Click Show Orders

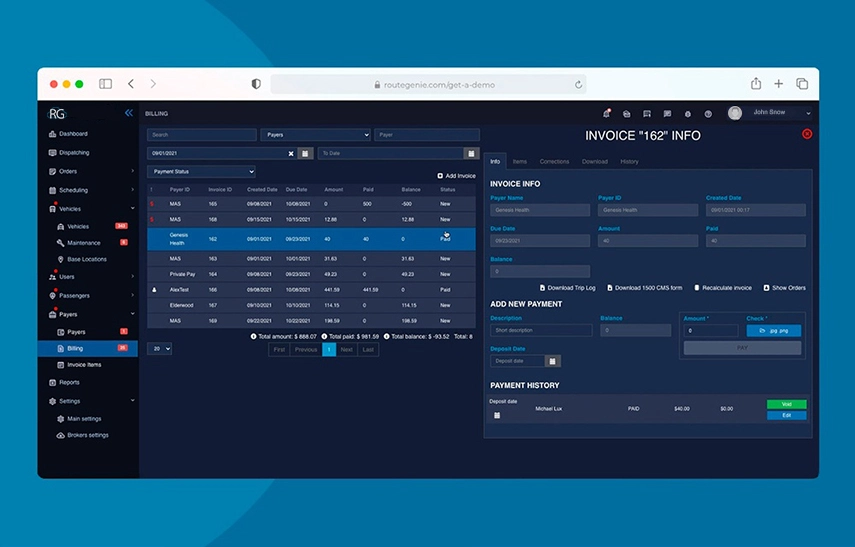click(784, 288)
